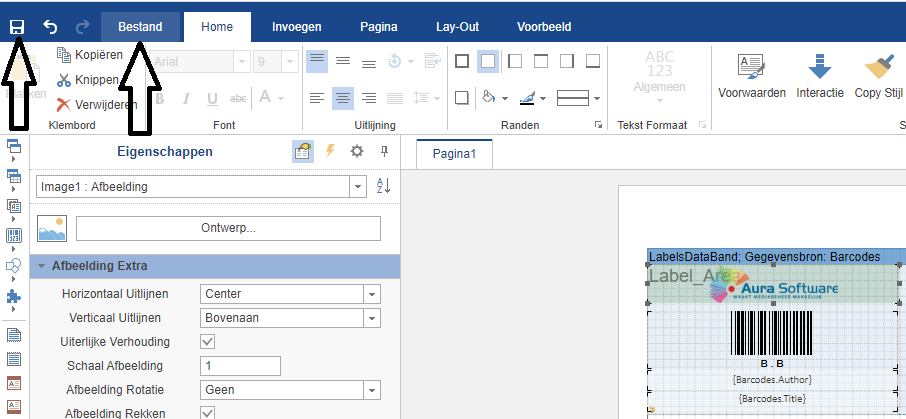Sort properties alphabetically with A-Z icon
Viewport: 906px width, 419px height.
pyautogui.click(x=383, y=186)
